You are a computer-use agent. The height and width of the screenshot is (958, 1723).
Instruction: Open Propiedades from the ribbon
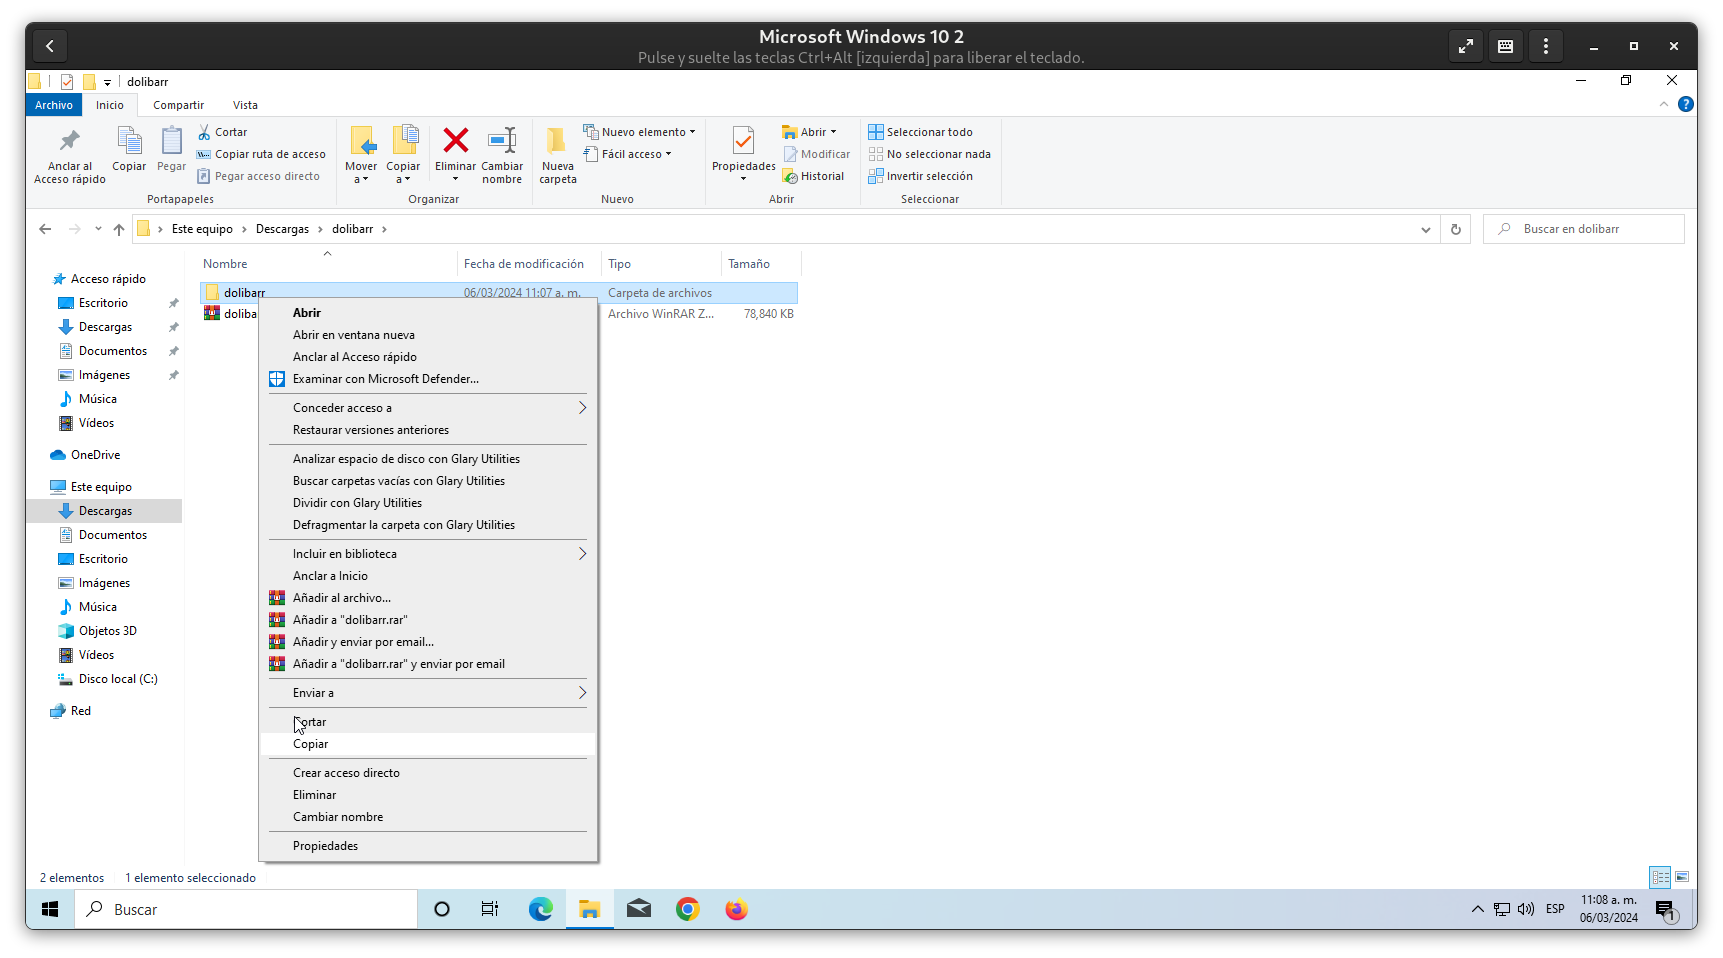point(743,142)
